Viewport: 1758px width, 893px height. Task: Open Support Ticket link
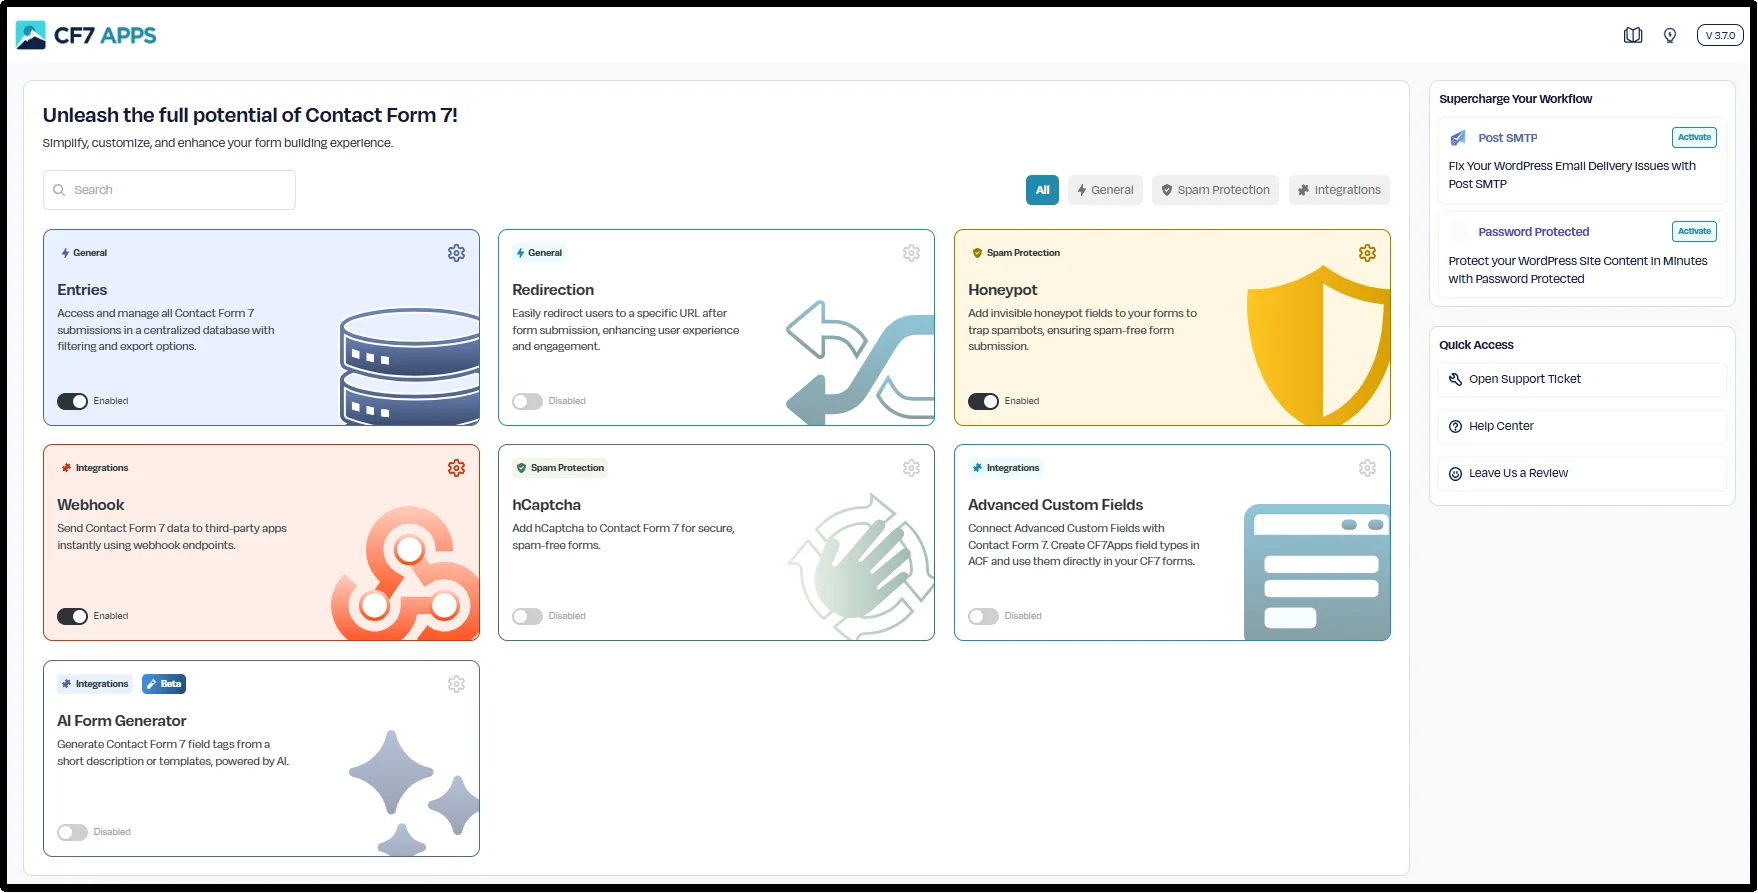pos(1582,379)
